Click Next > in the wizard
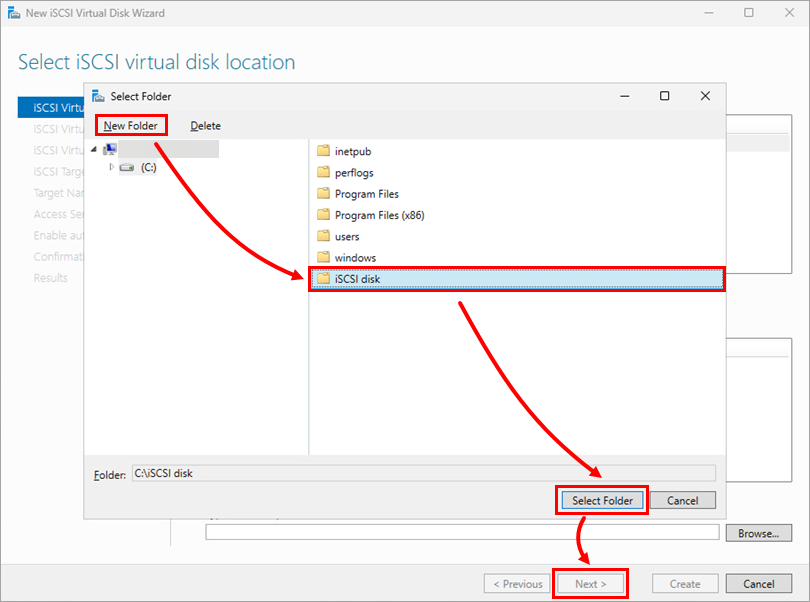 click(590, 584)
